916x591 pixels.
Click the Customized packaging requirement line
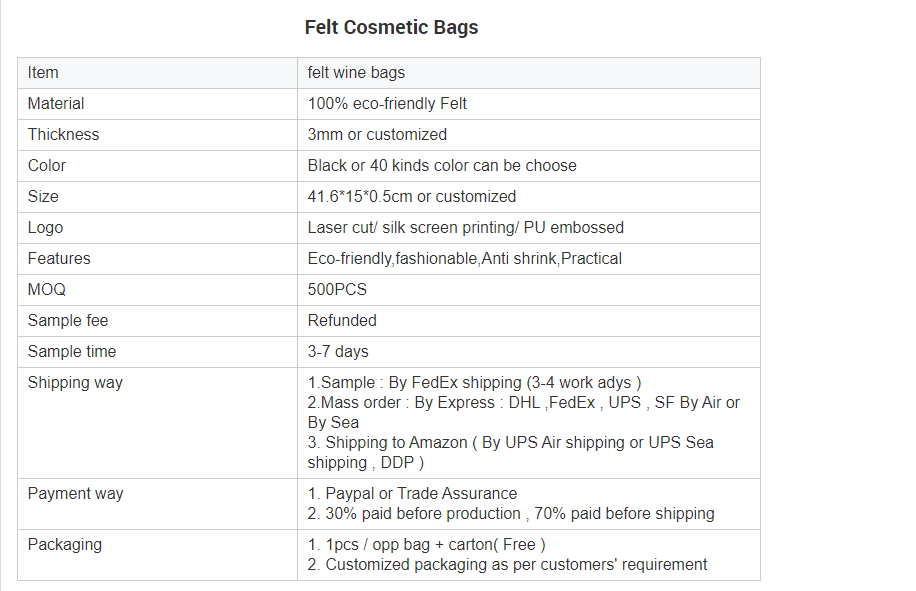tap(507, 565)
